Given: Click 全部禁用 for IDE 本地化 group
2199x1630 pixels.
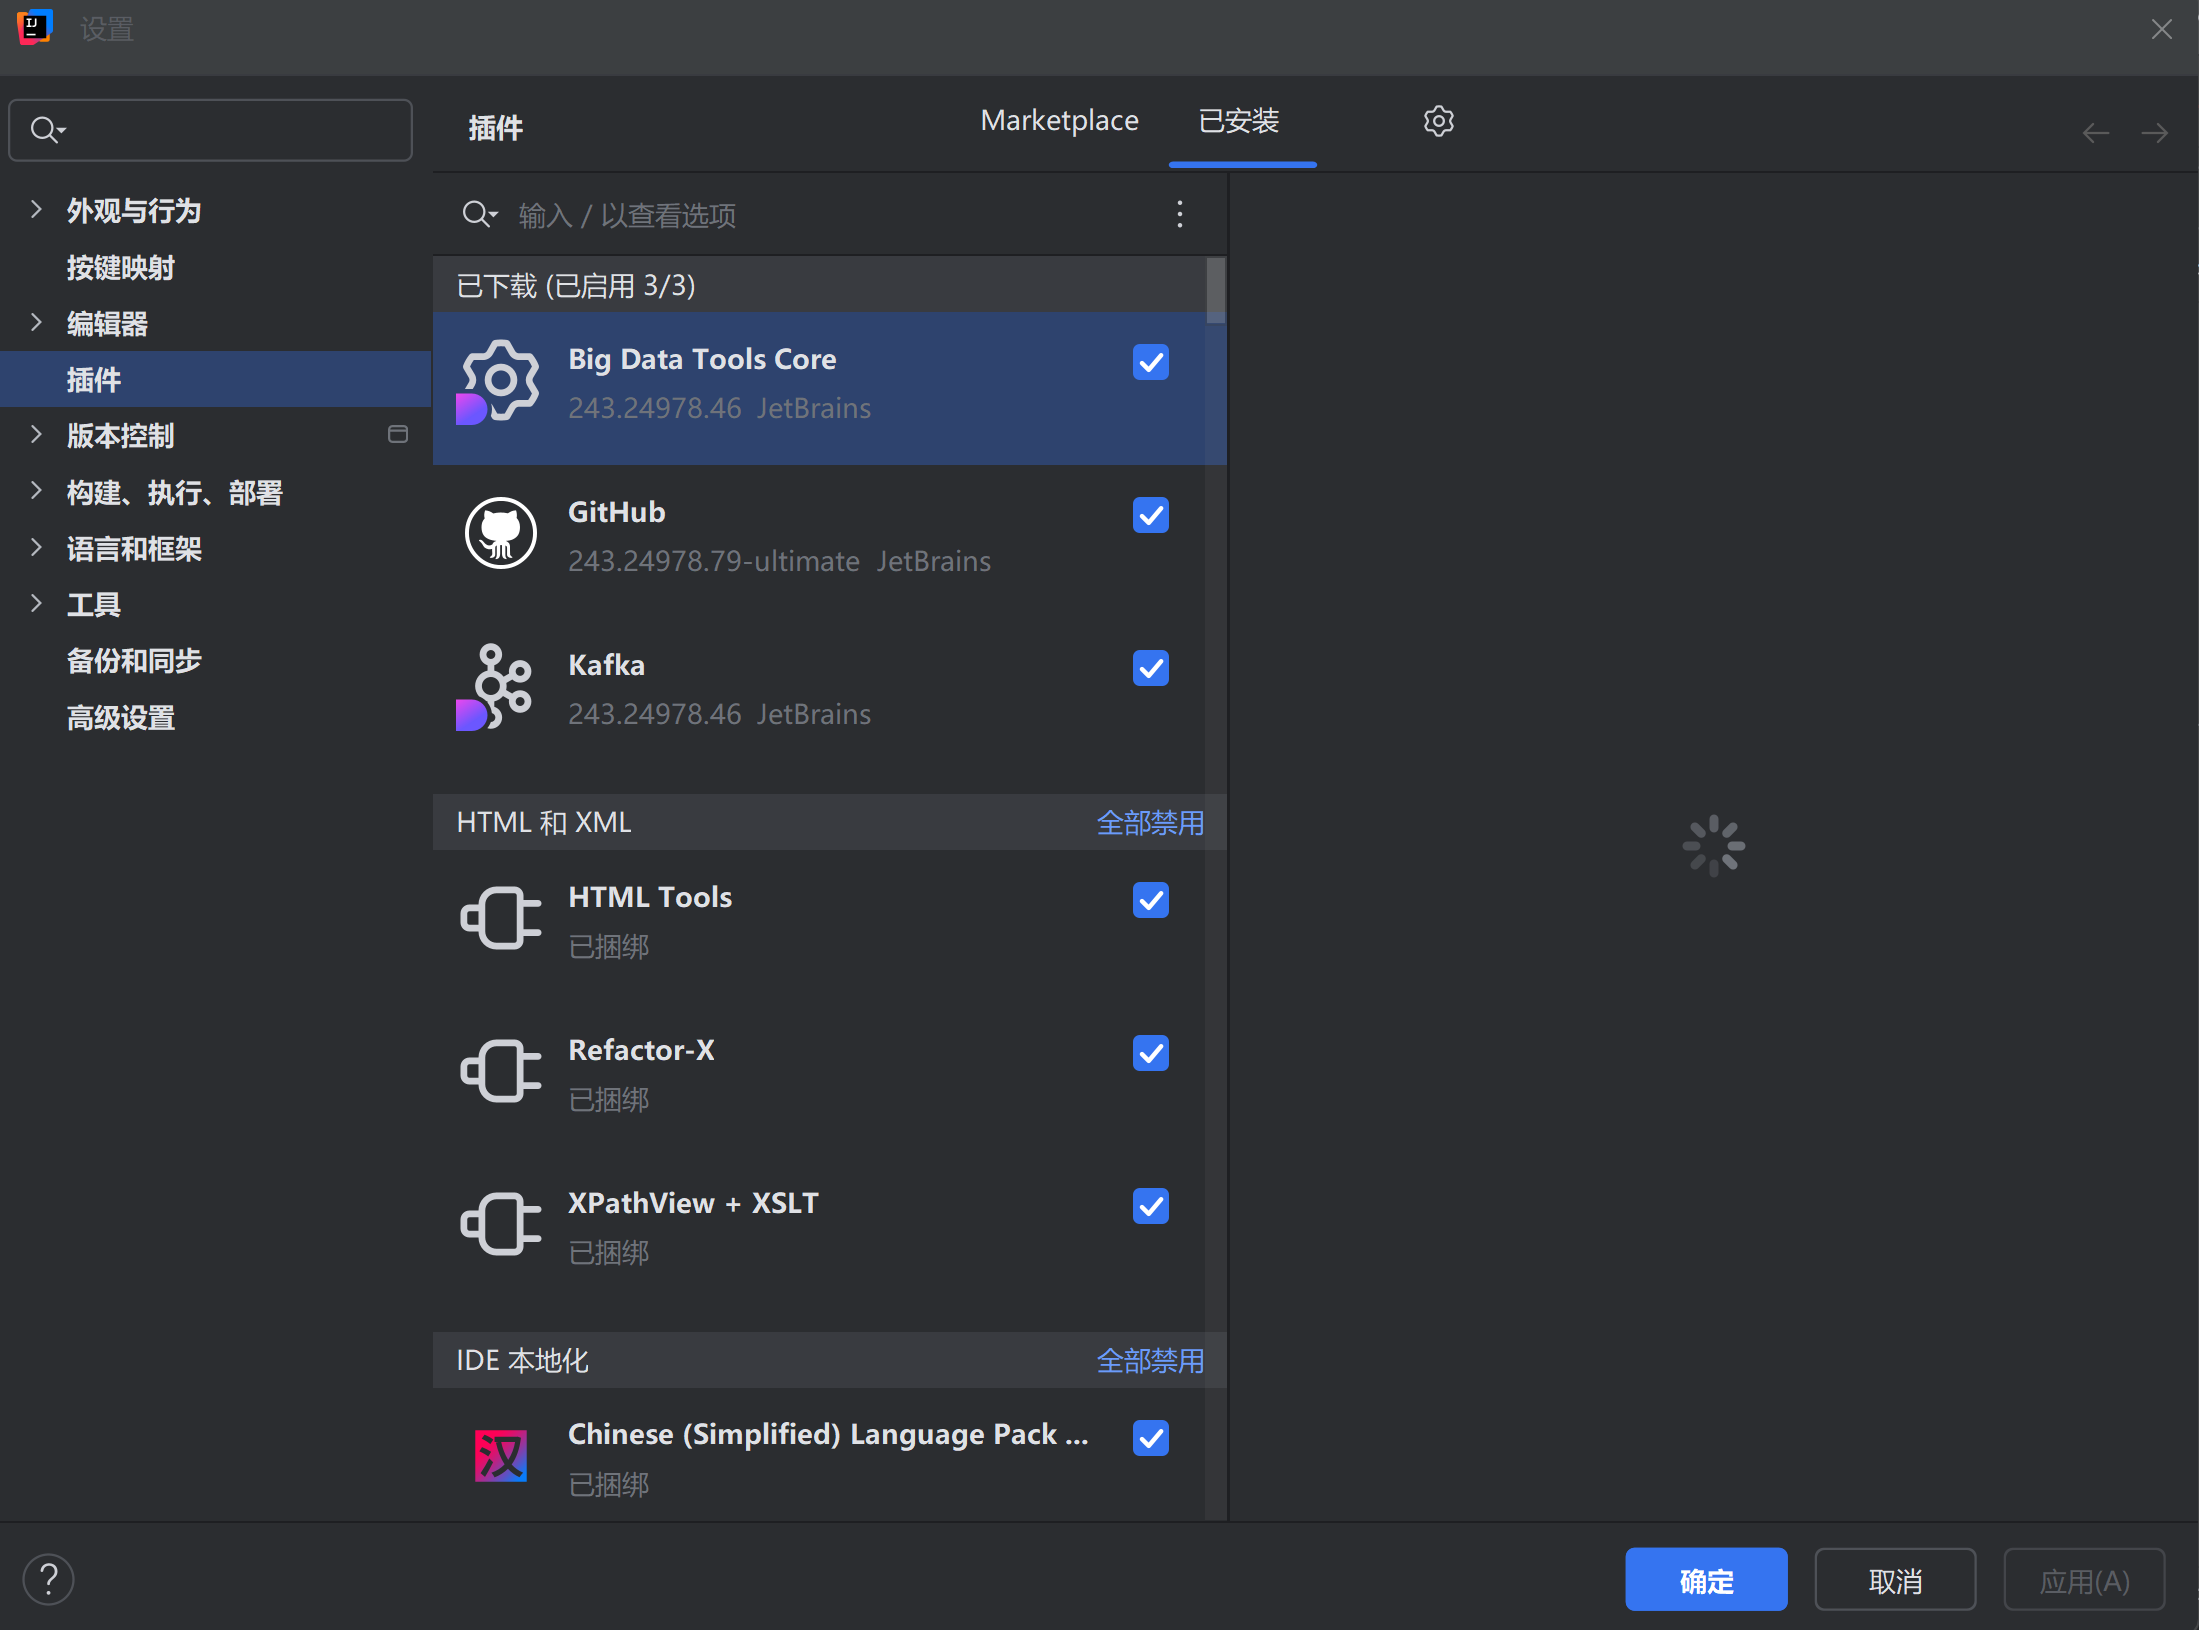Looking at the screenshot, I should pos(1150,1361).
